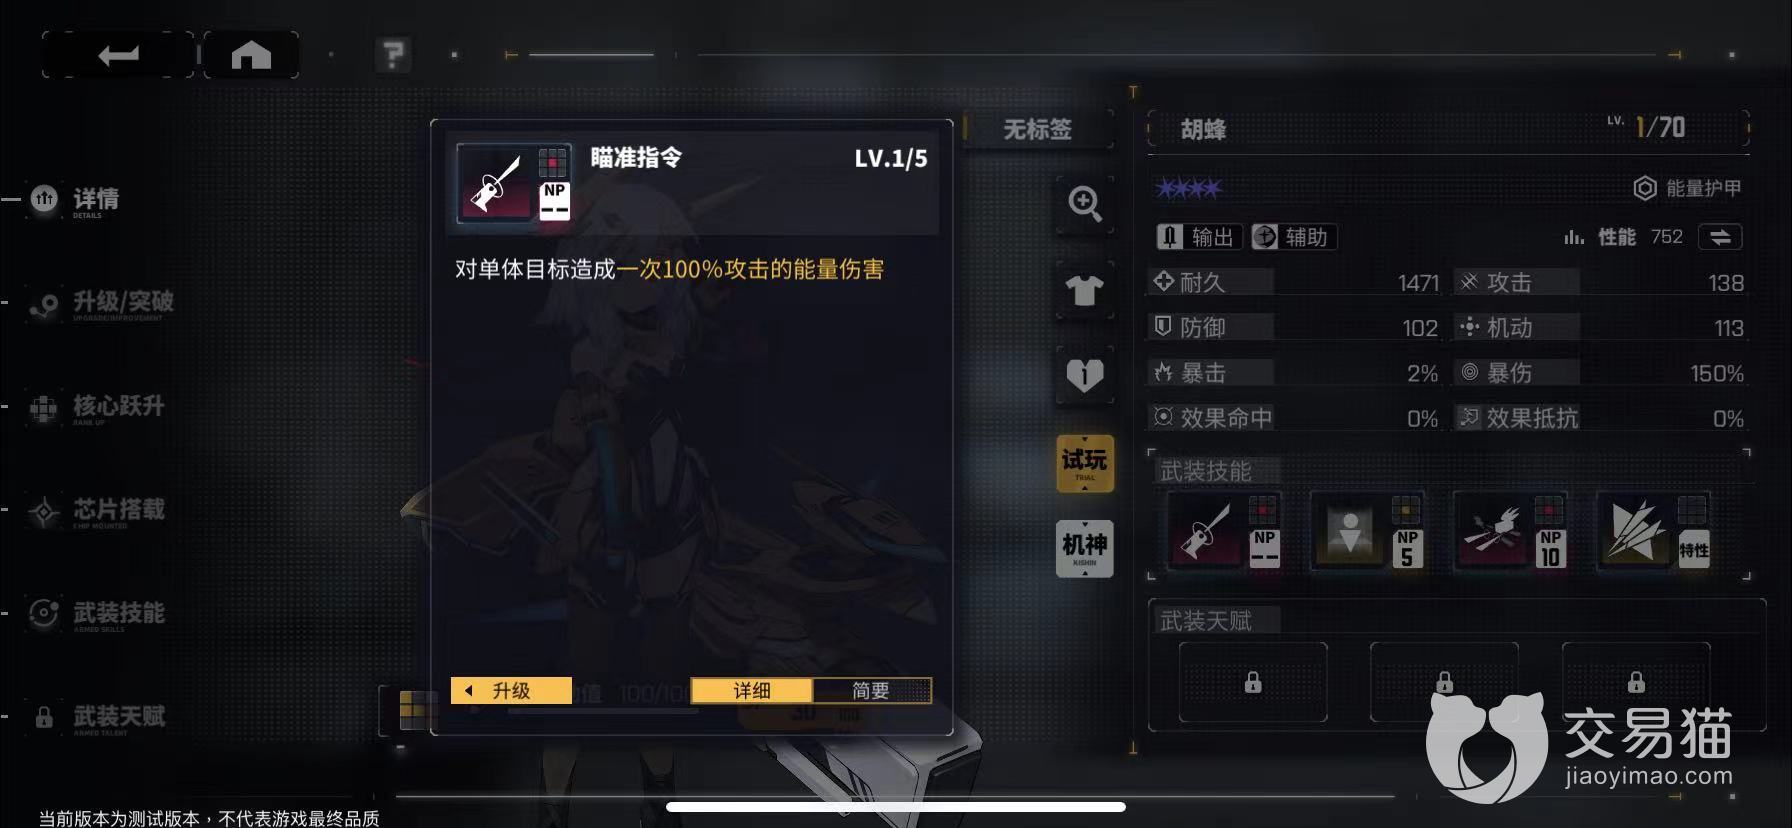Switch skill description to 详细 mode
1792x828 pixels.
752,691
